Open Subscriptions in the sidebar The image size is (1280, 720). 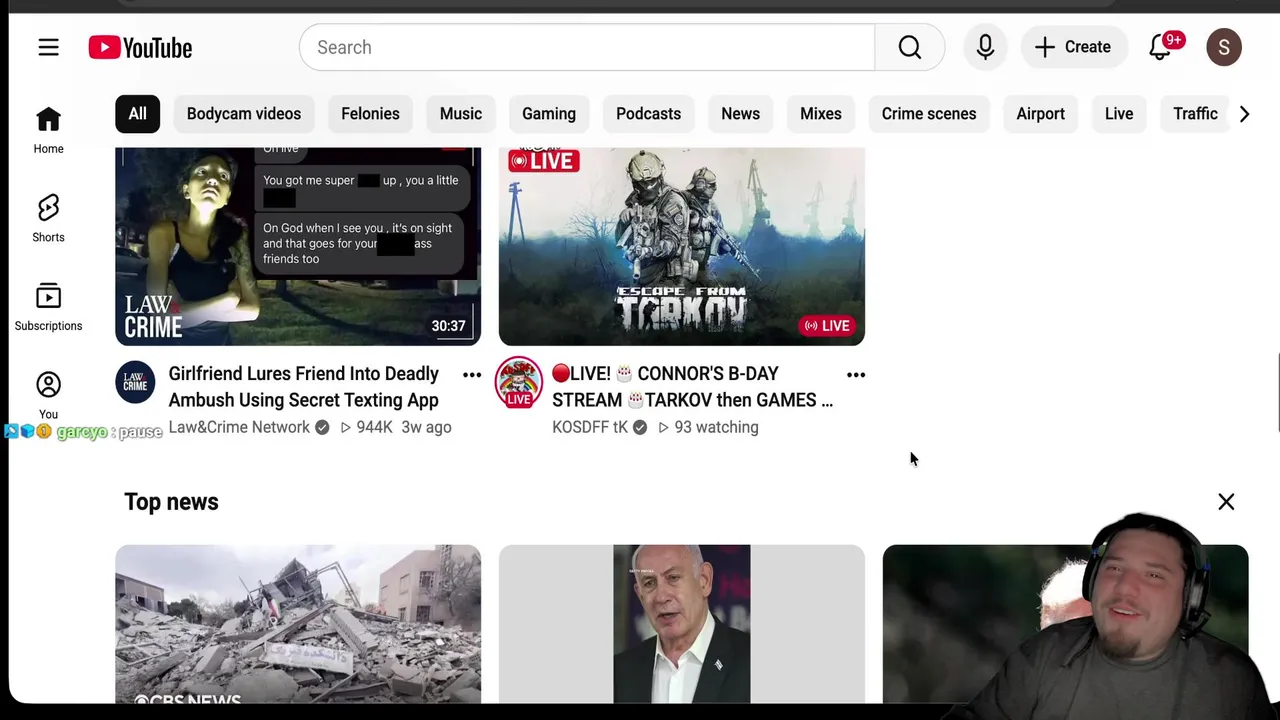[48, 307]
